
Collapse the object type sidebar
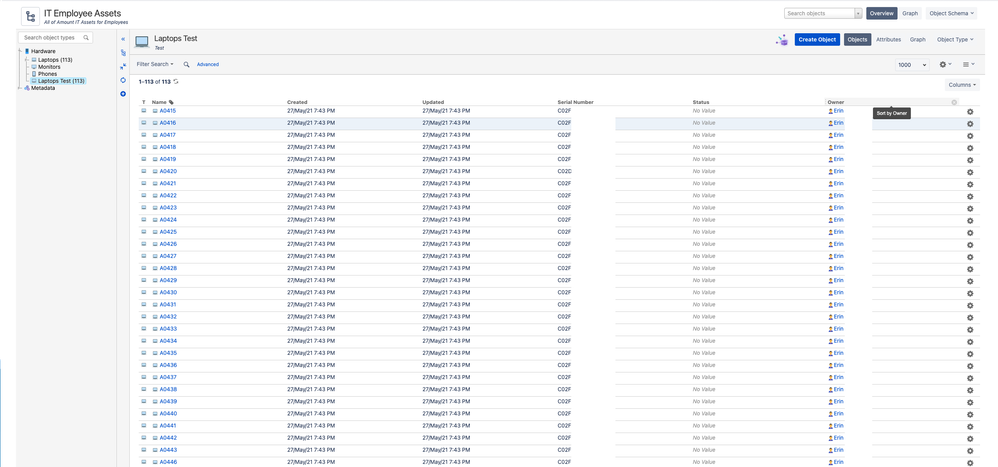123,39
